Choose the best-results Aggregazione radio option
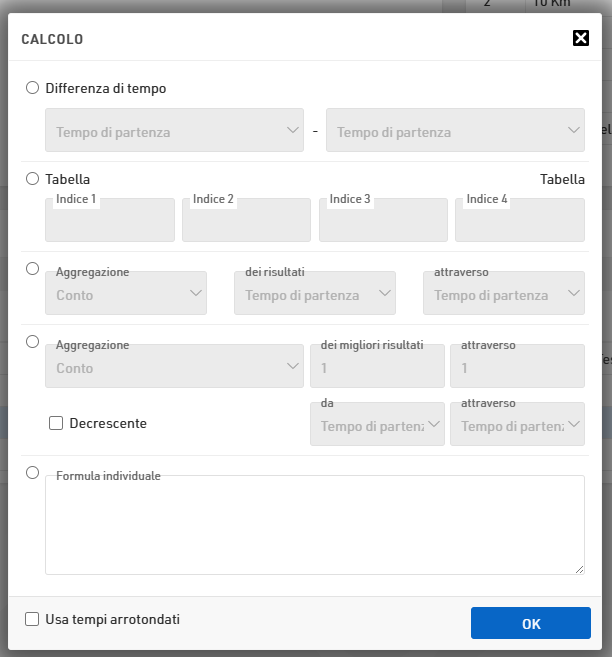Screen dimensions: 612x657 pyautogui.click(x=32, y=341)
